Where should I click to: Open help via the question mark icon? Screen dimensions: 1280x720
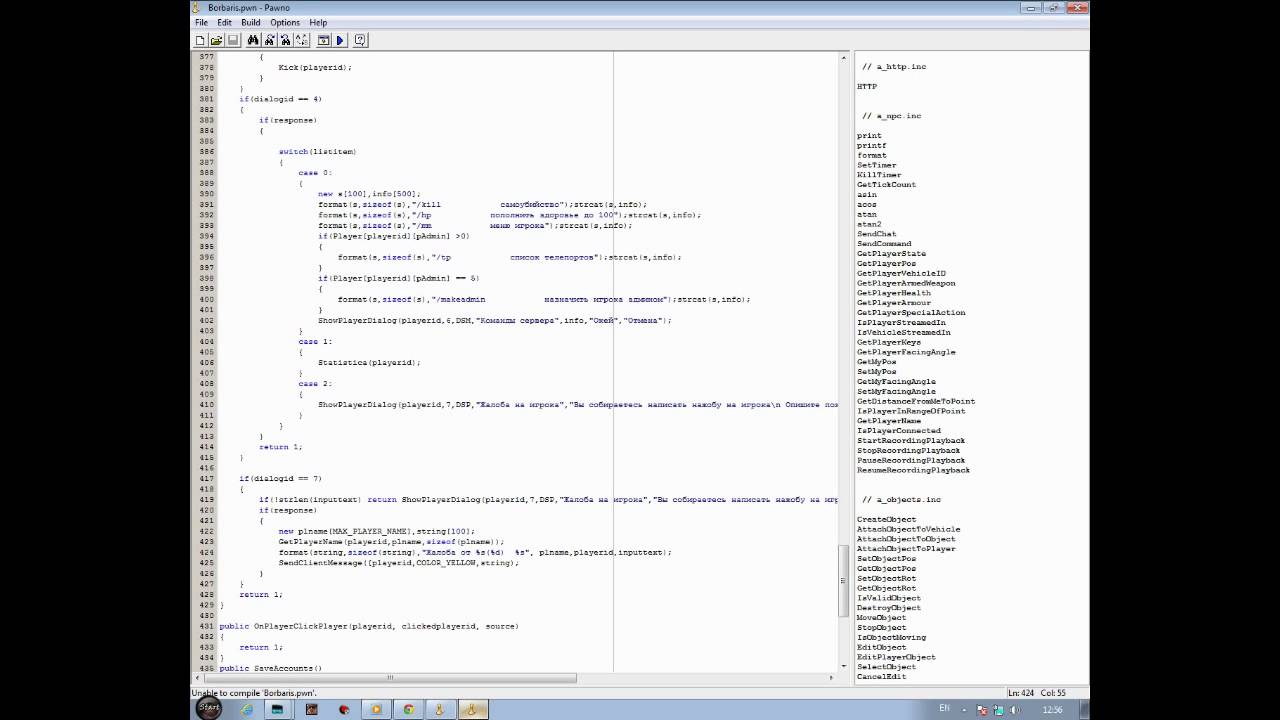[x=360, y=40]
